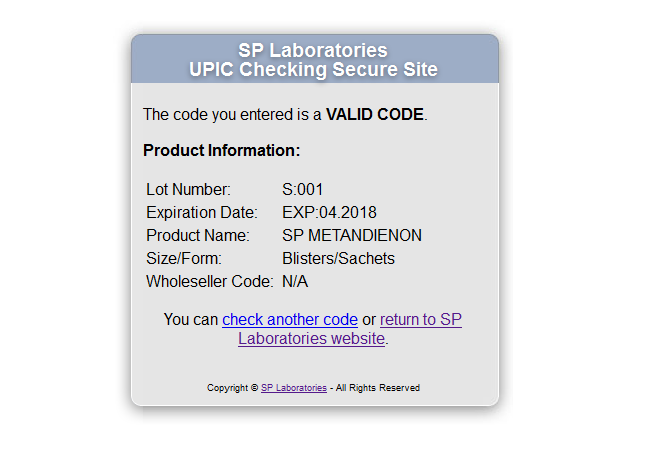Click the expiration value EXP:04.2018

(329, 213)
